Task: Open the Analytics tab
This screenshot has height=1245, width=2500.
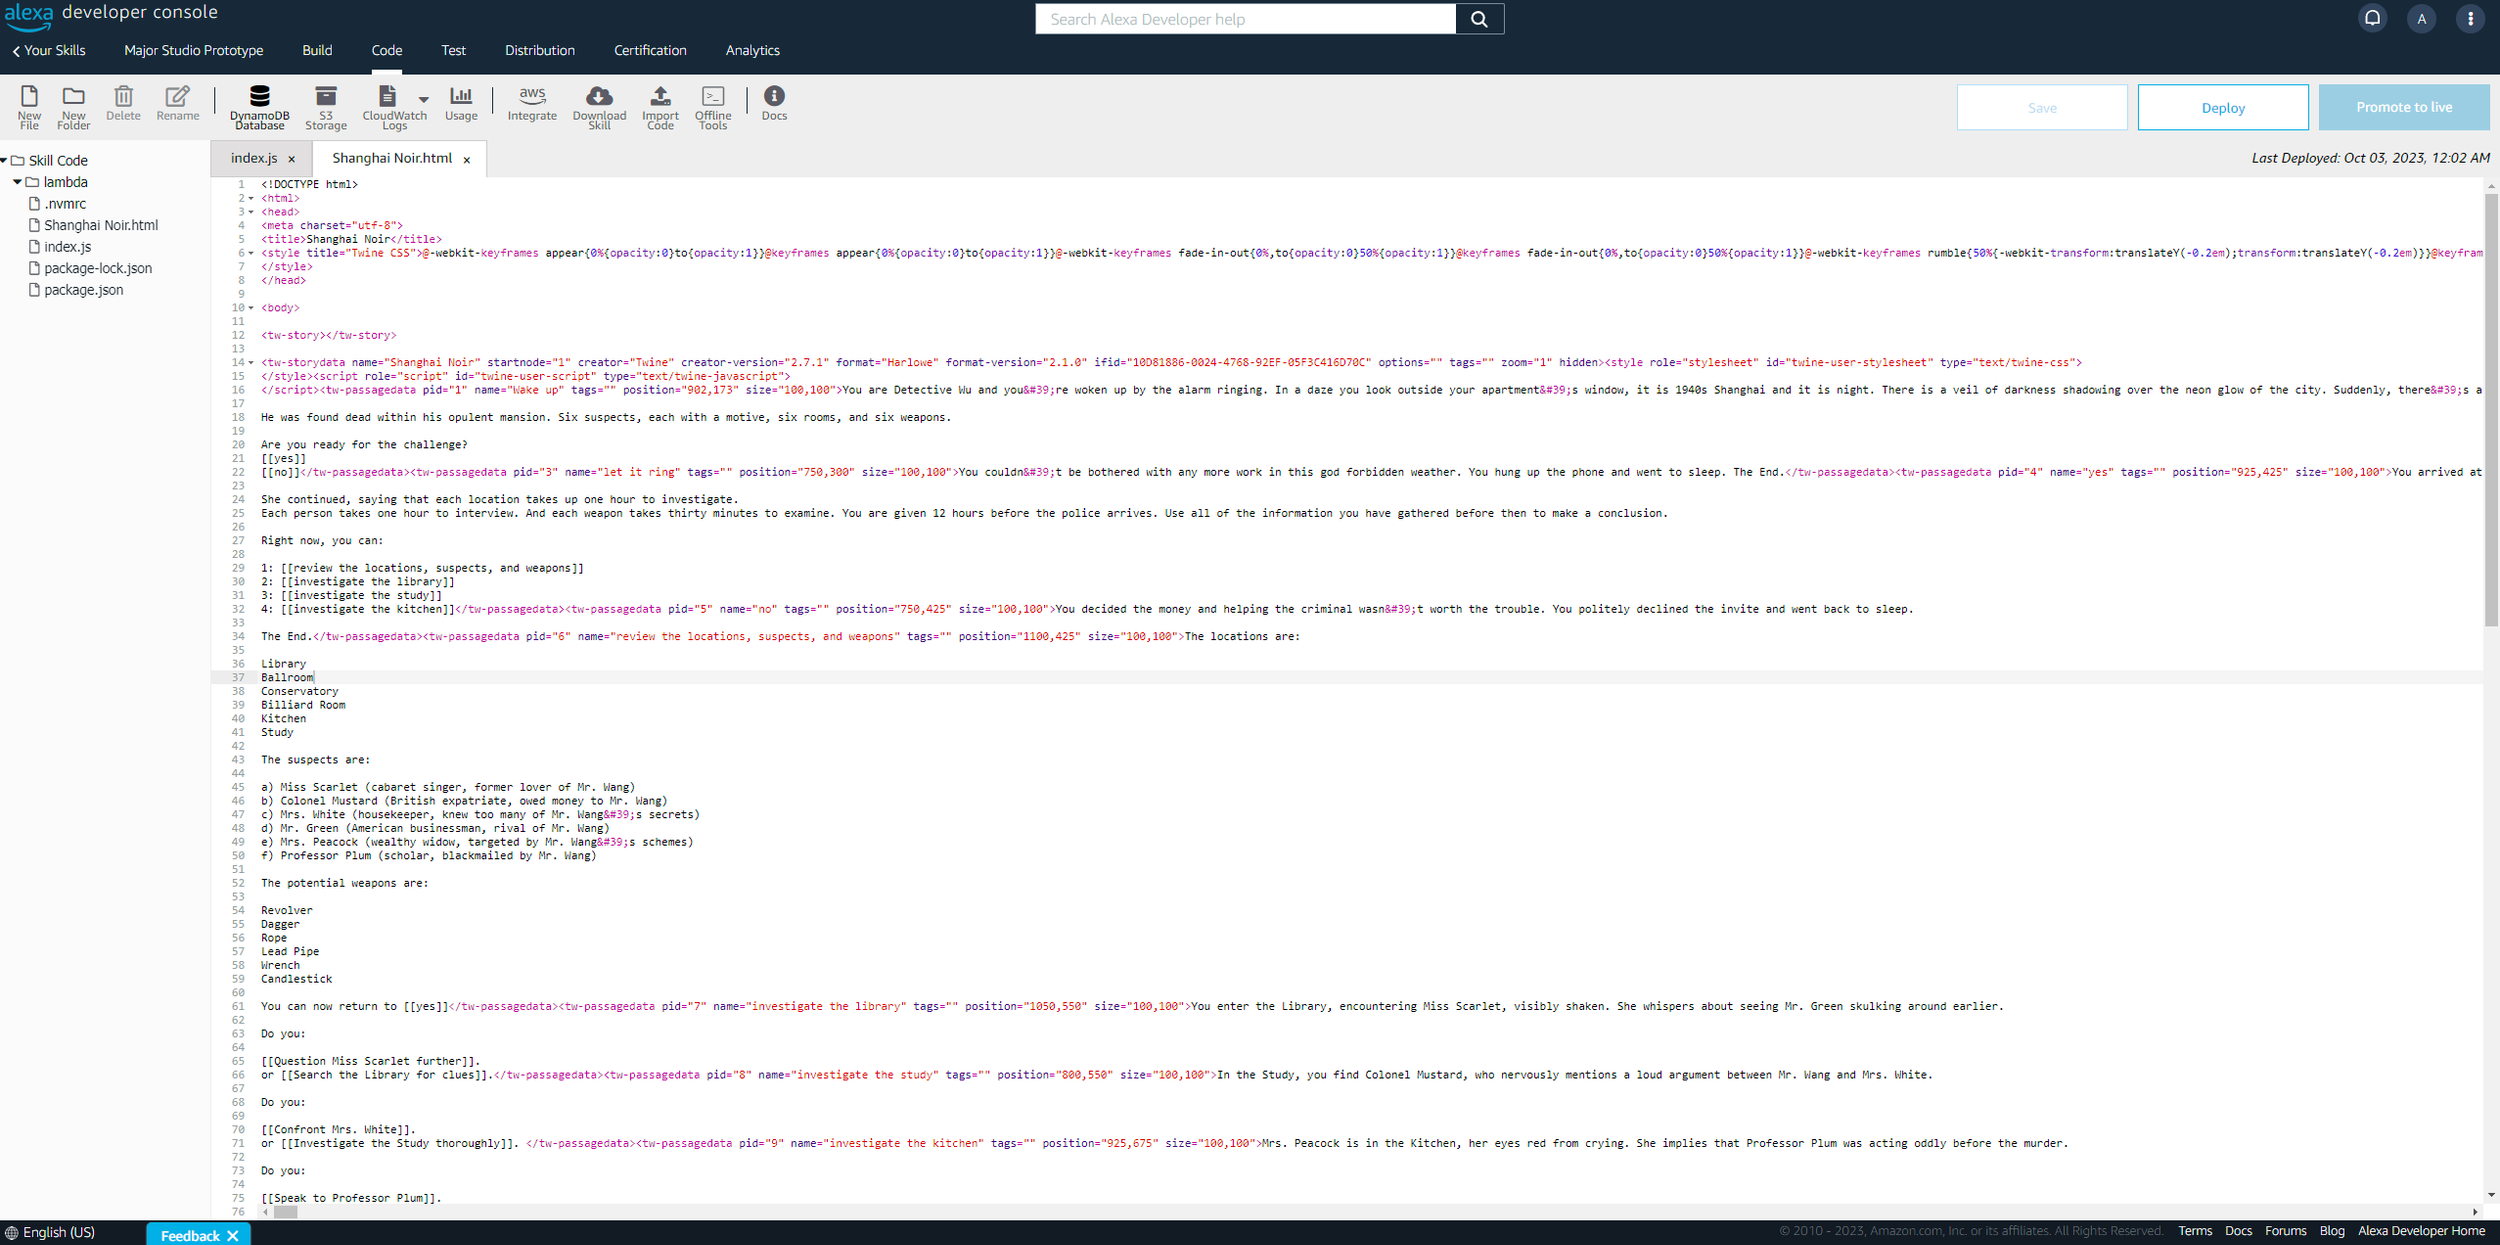Action: (752, 50)
